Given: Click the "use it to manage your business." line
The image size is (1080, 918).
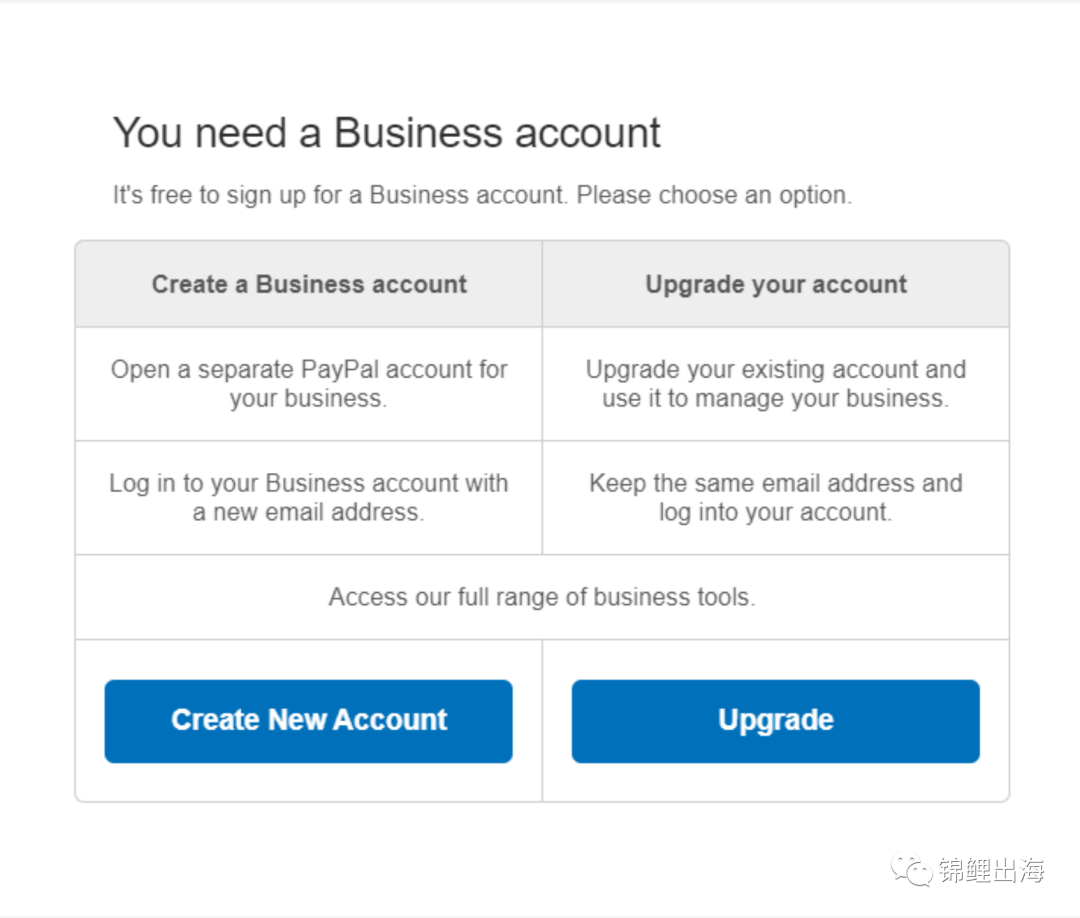Looking at the screenshot, I should pyautogui.click(x=776, y=399).
